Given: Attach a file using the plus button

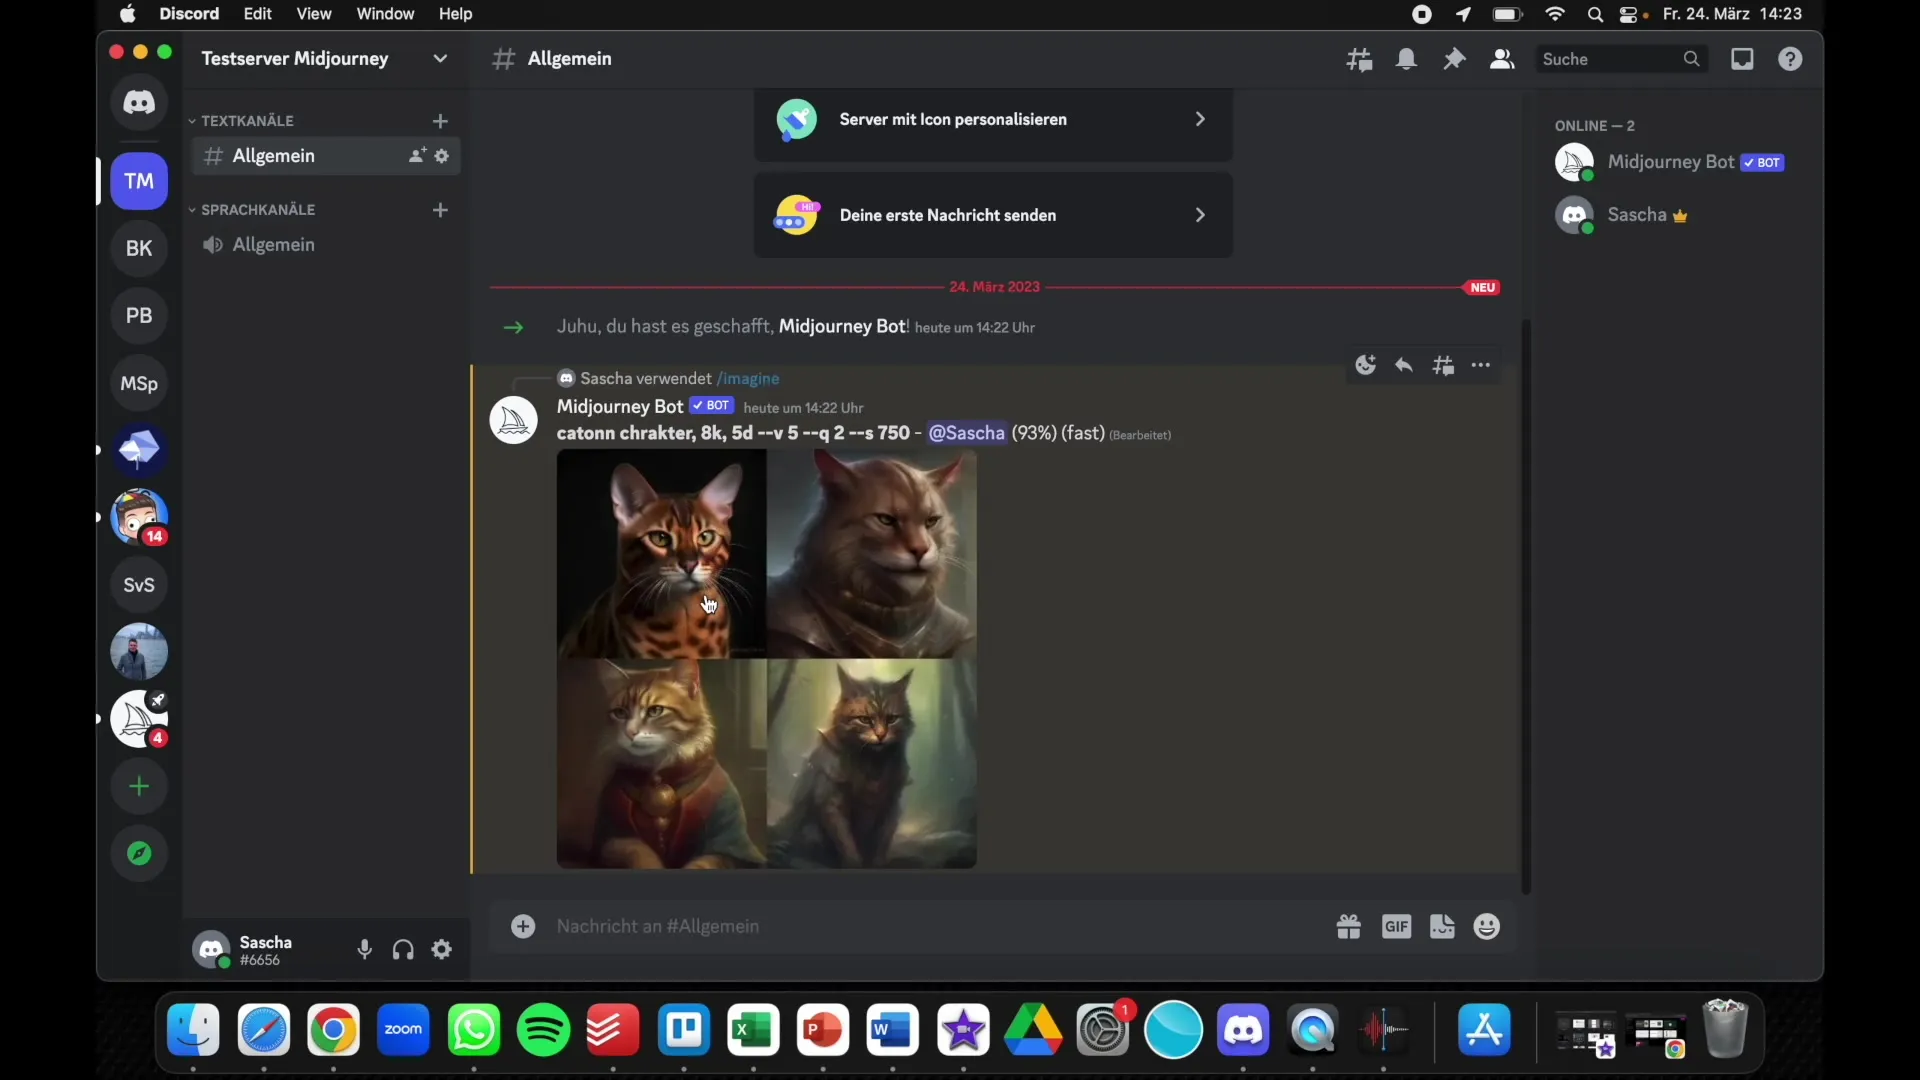Looking at the screenshot, I should click(x=523, y=926).
